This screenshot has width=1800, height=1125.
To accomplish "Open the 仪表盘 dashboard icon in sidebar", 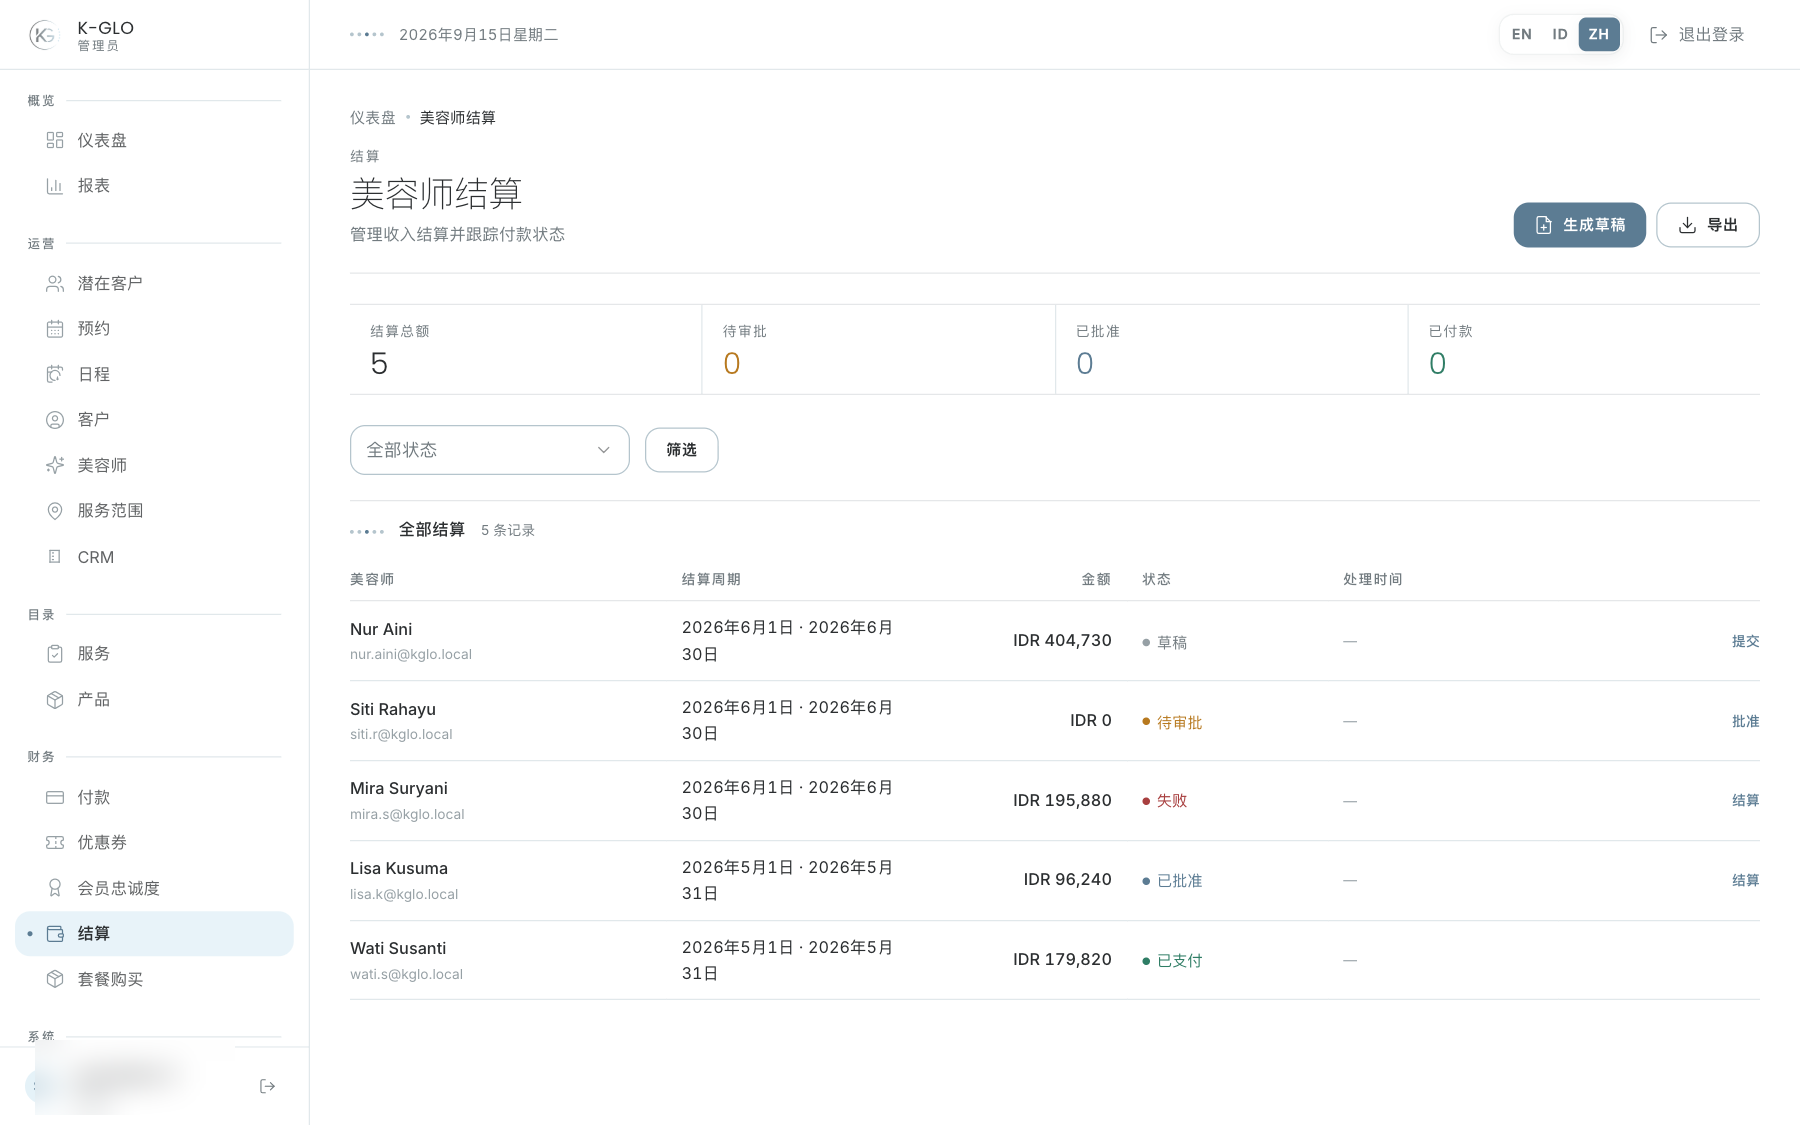I will (x=55, y=140).
